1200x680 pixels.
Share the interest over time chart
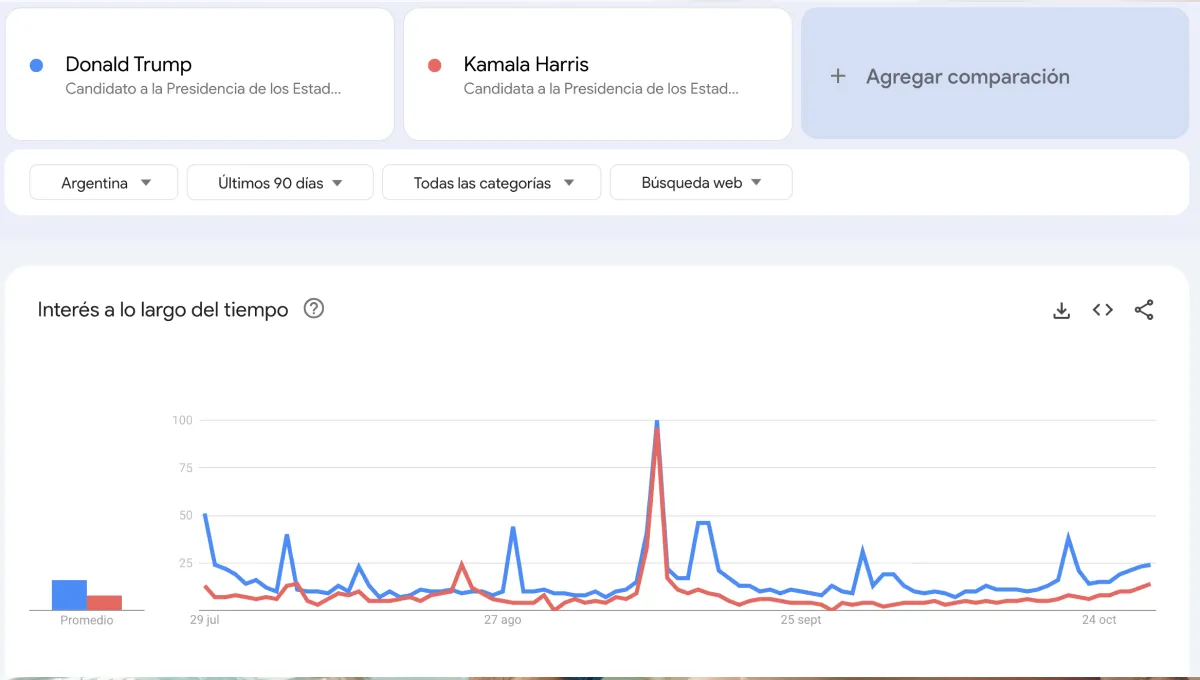point(1144,310)
